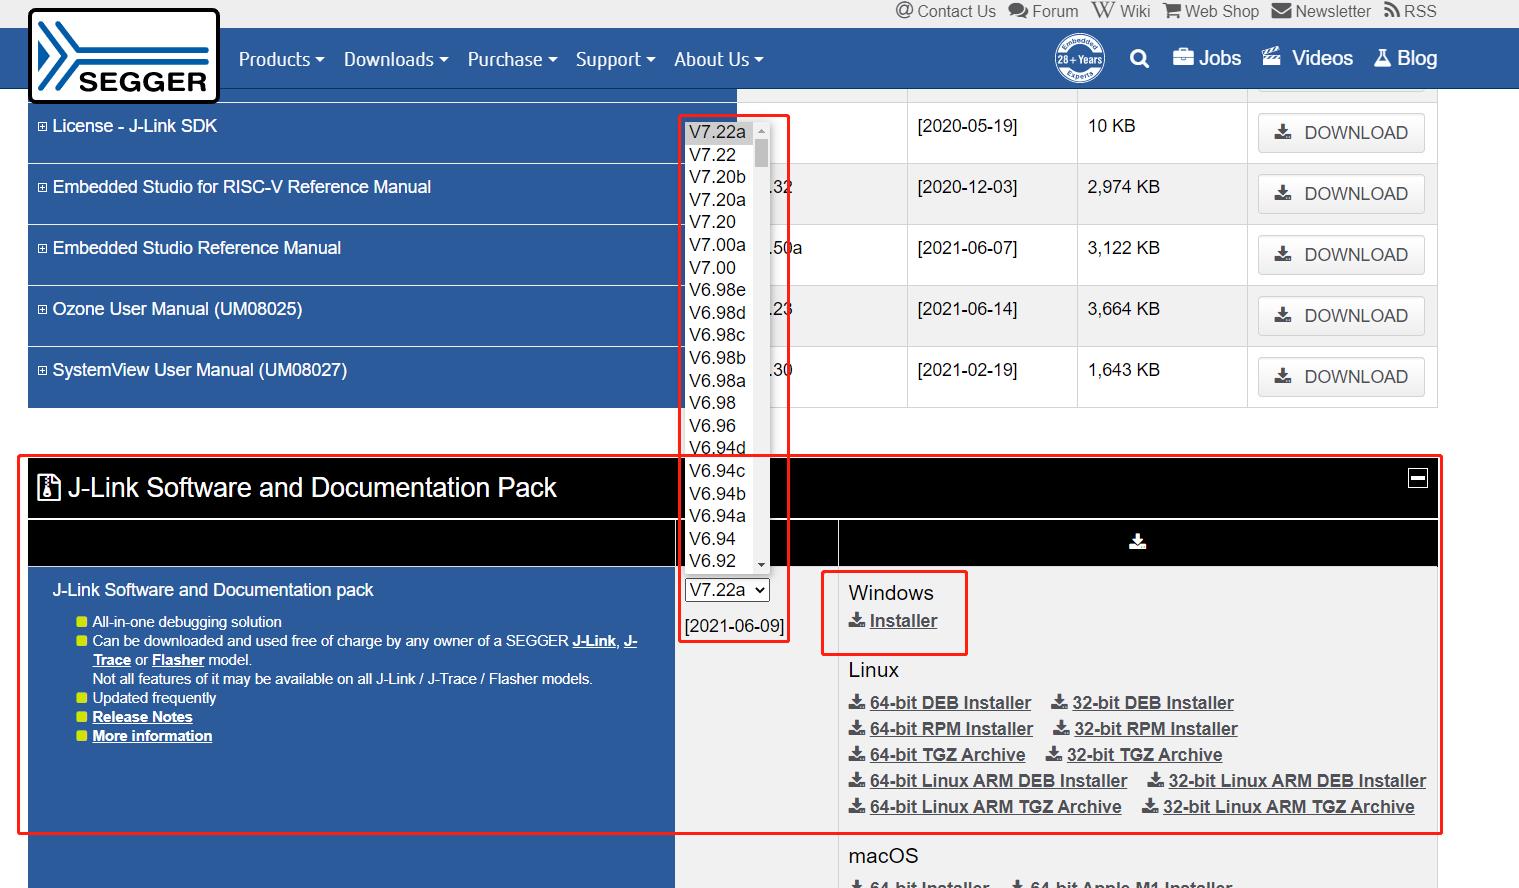The height and width of the screenshot is (888, 1519).
Task: Download the 32-bit DEB Installer
Action: [1142, 703]
